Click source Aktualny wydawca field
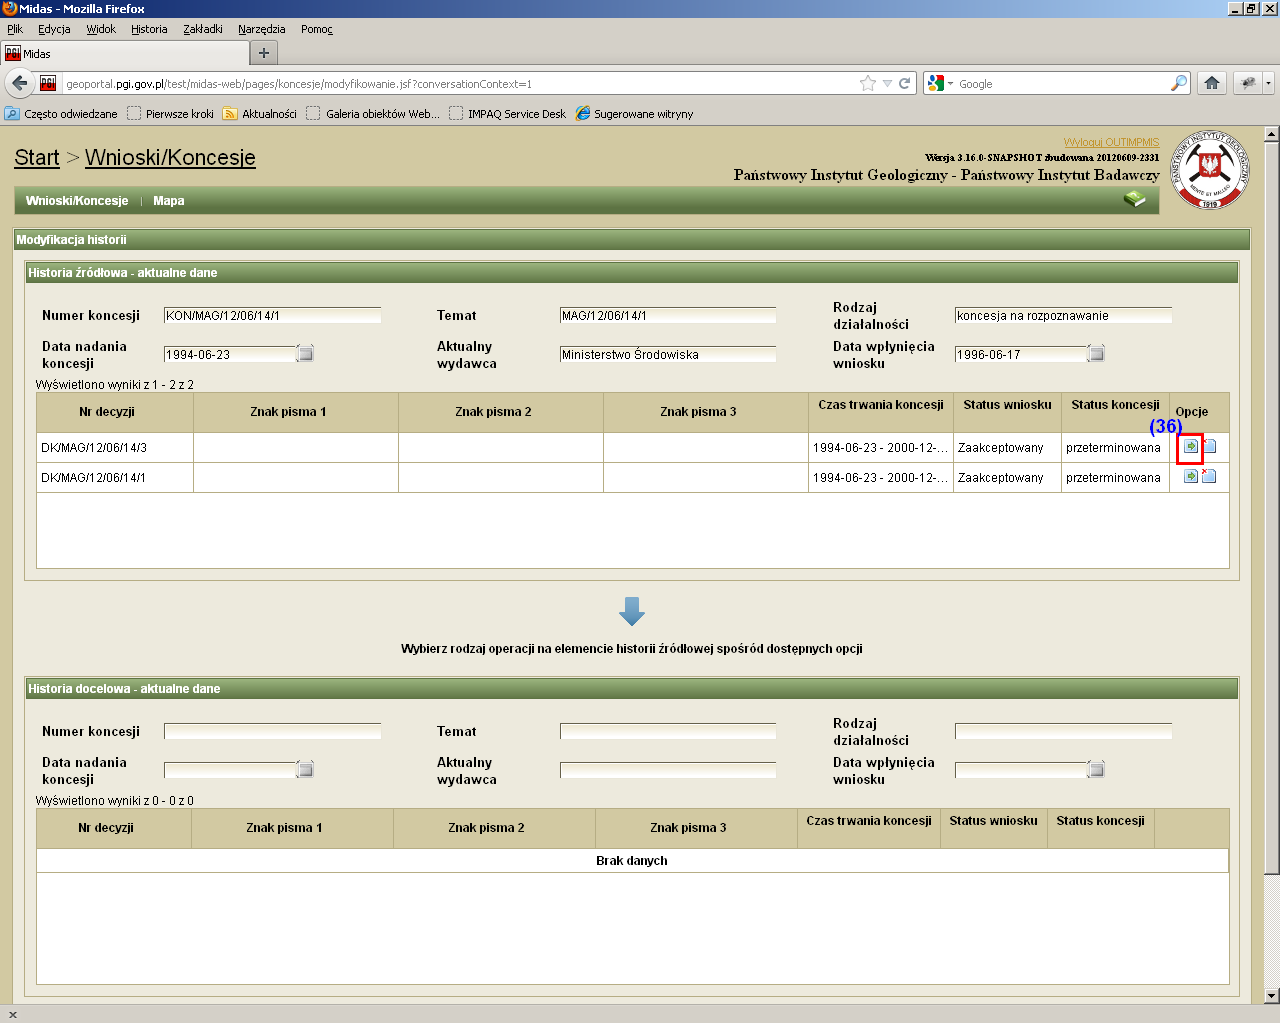Image resolution: width=1280 pixels, height=1024 pixels. [x=668, y=354]
